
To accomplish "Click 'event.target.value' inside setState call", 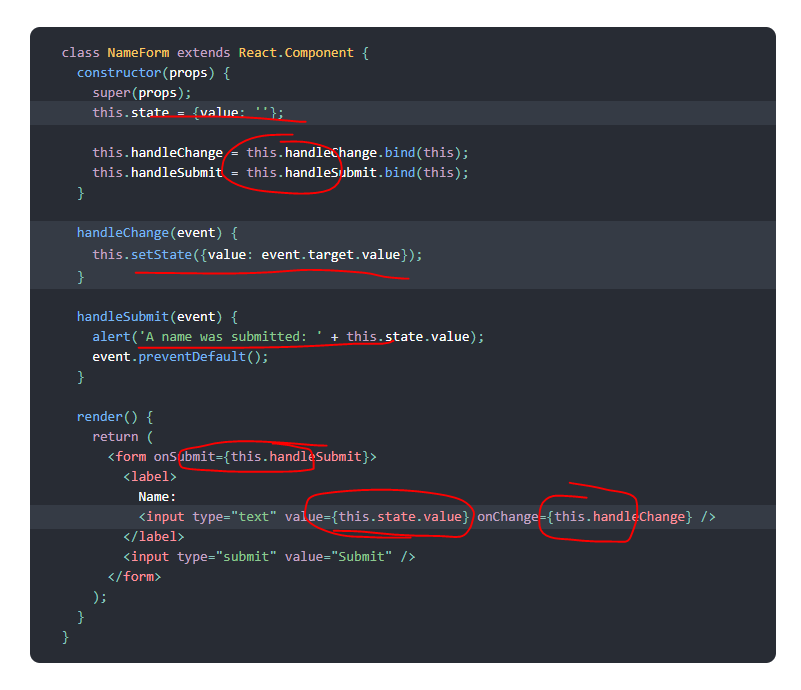I will pyautogui.click(x=331, y=255).
